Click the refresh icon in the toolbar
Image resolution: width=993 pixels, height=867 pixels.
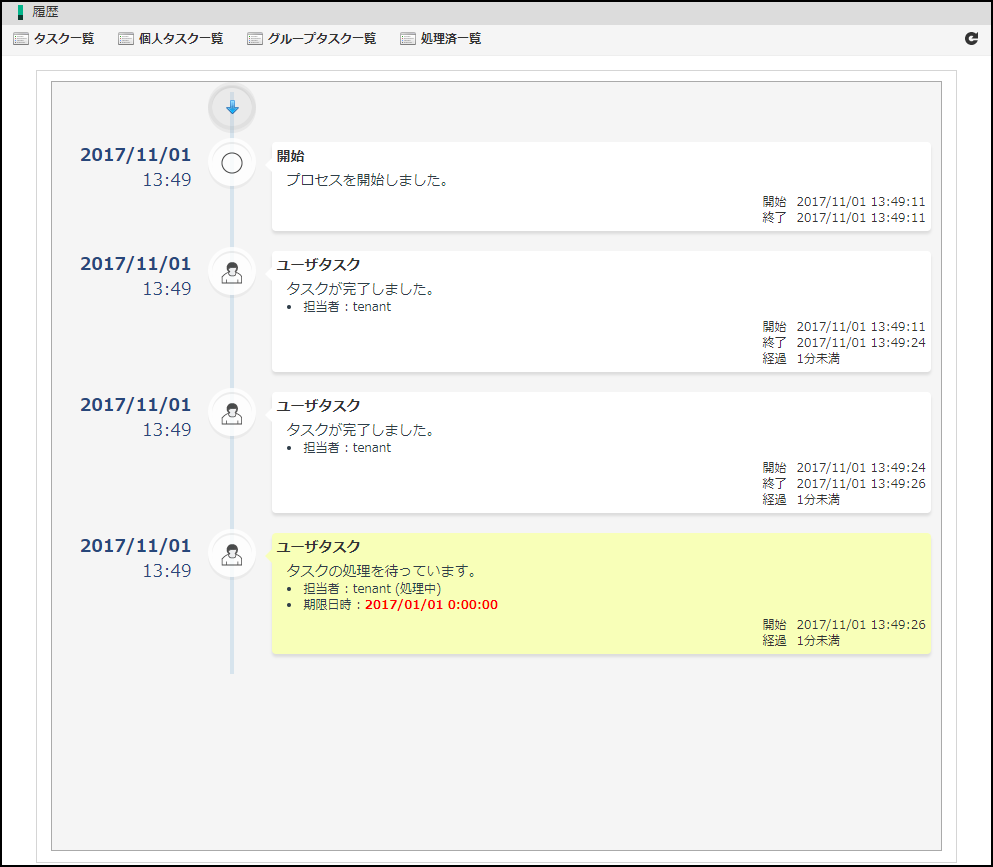tap(971, 39)
